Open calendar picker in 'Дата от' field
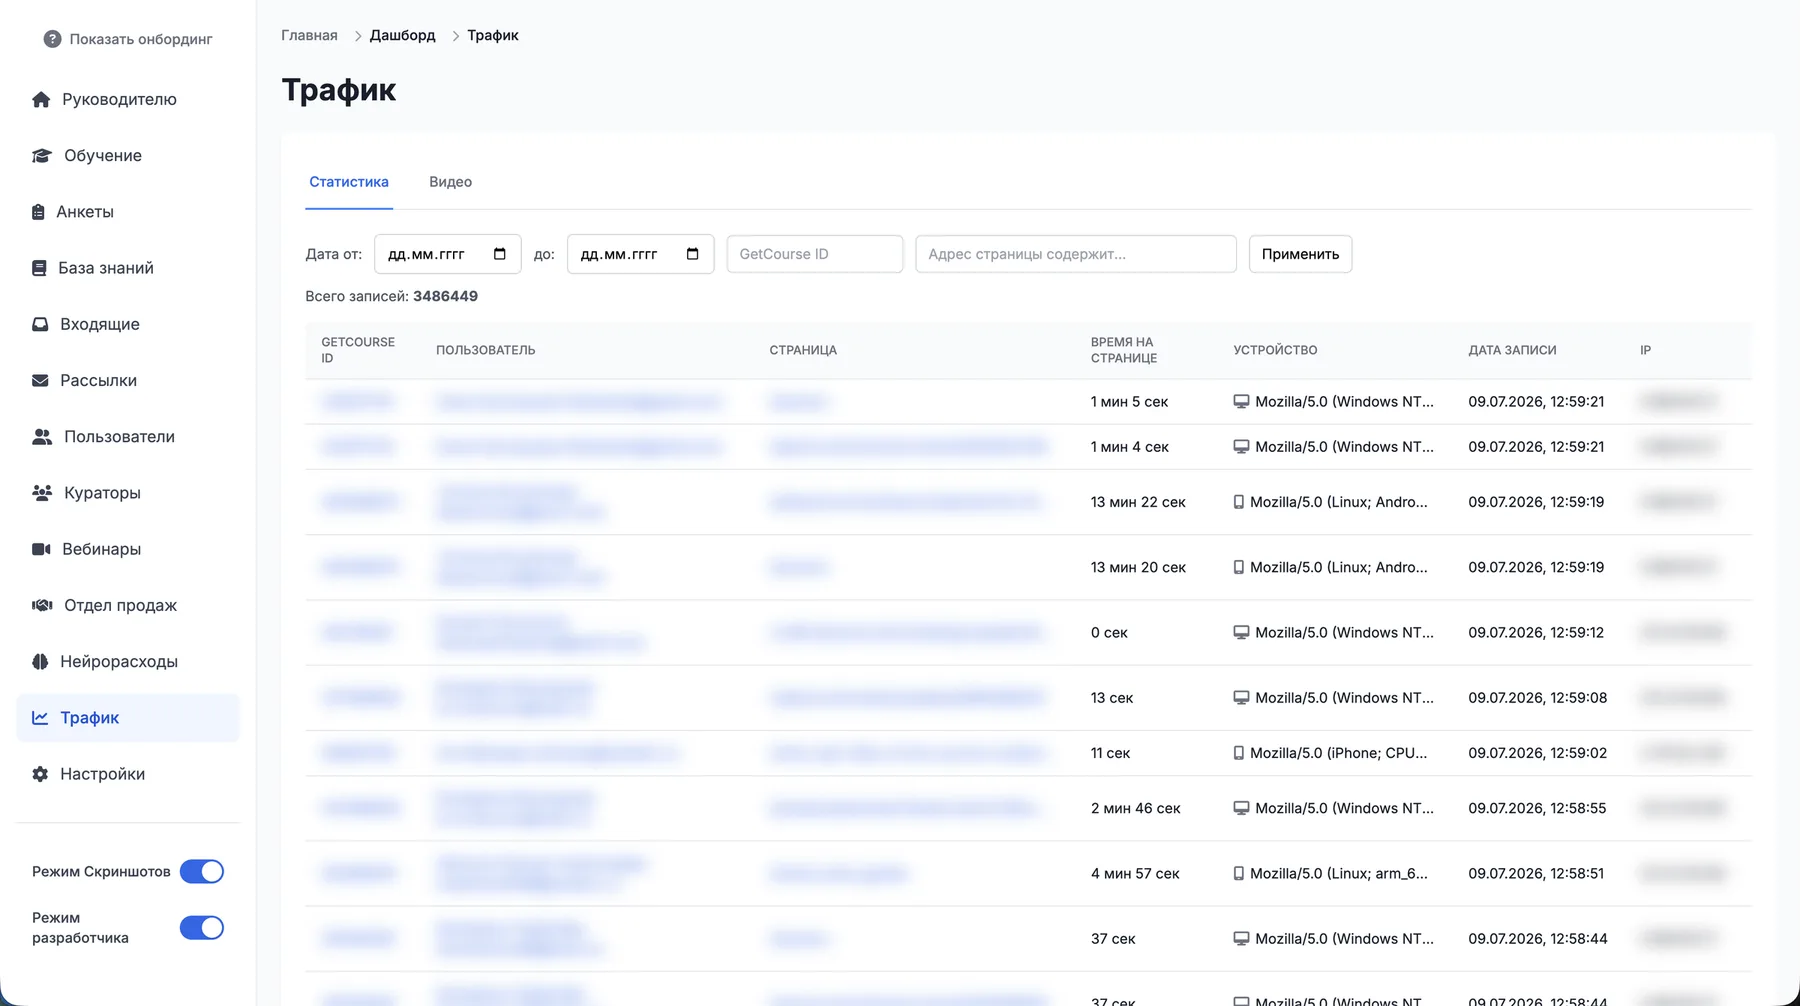This screenshot has height=1006, width=1800. click(500, 254)
